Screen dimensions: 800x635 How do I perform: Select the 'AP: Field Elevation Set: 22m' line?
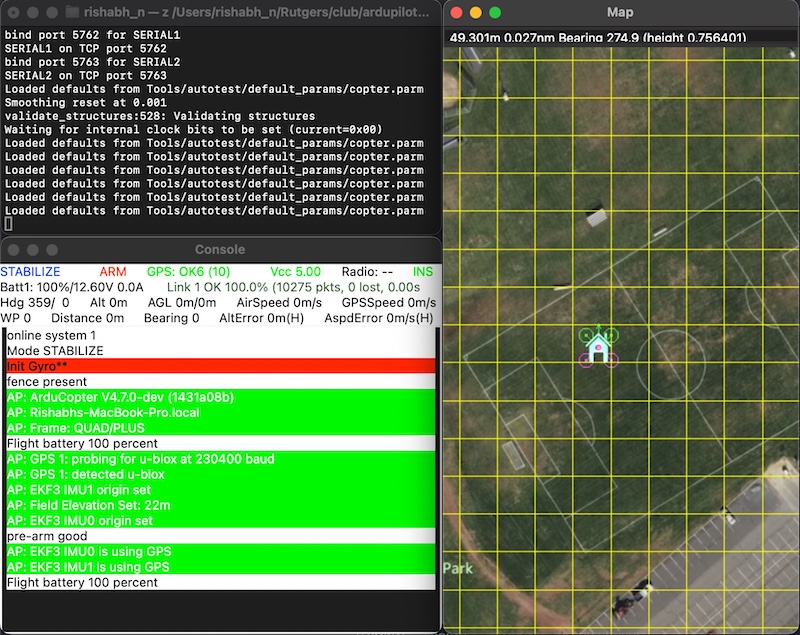pyautogui.click(x=220, y=506)
